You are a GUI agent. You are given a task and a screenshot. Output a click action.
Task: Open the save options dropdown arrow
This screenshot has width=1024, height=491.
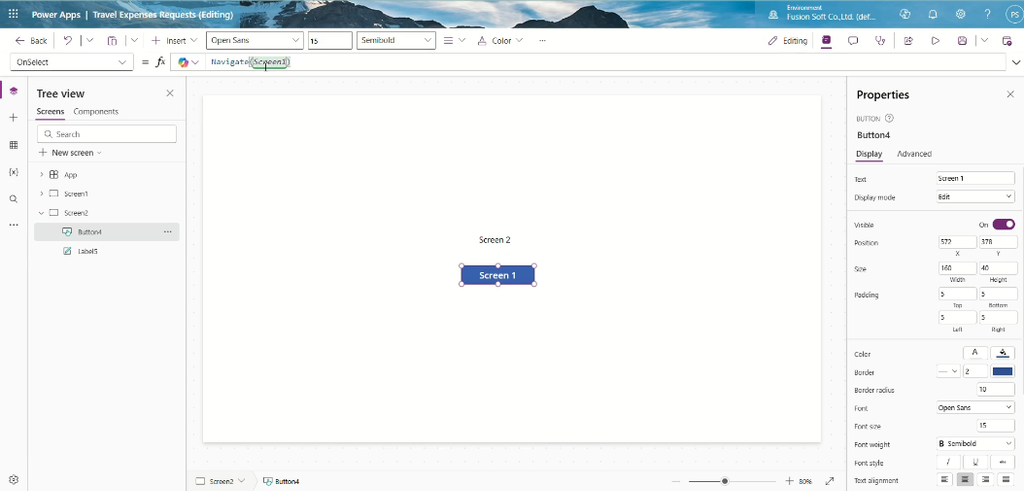point(985,40)
